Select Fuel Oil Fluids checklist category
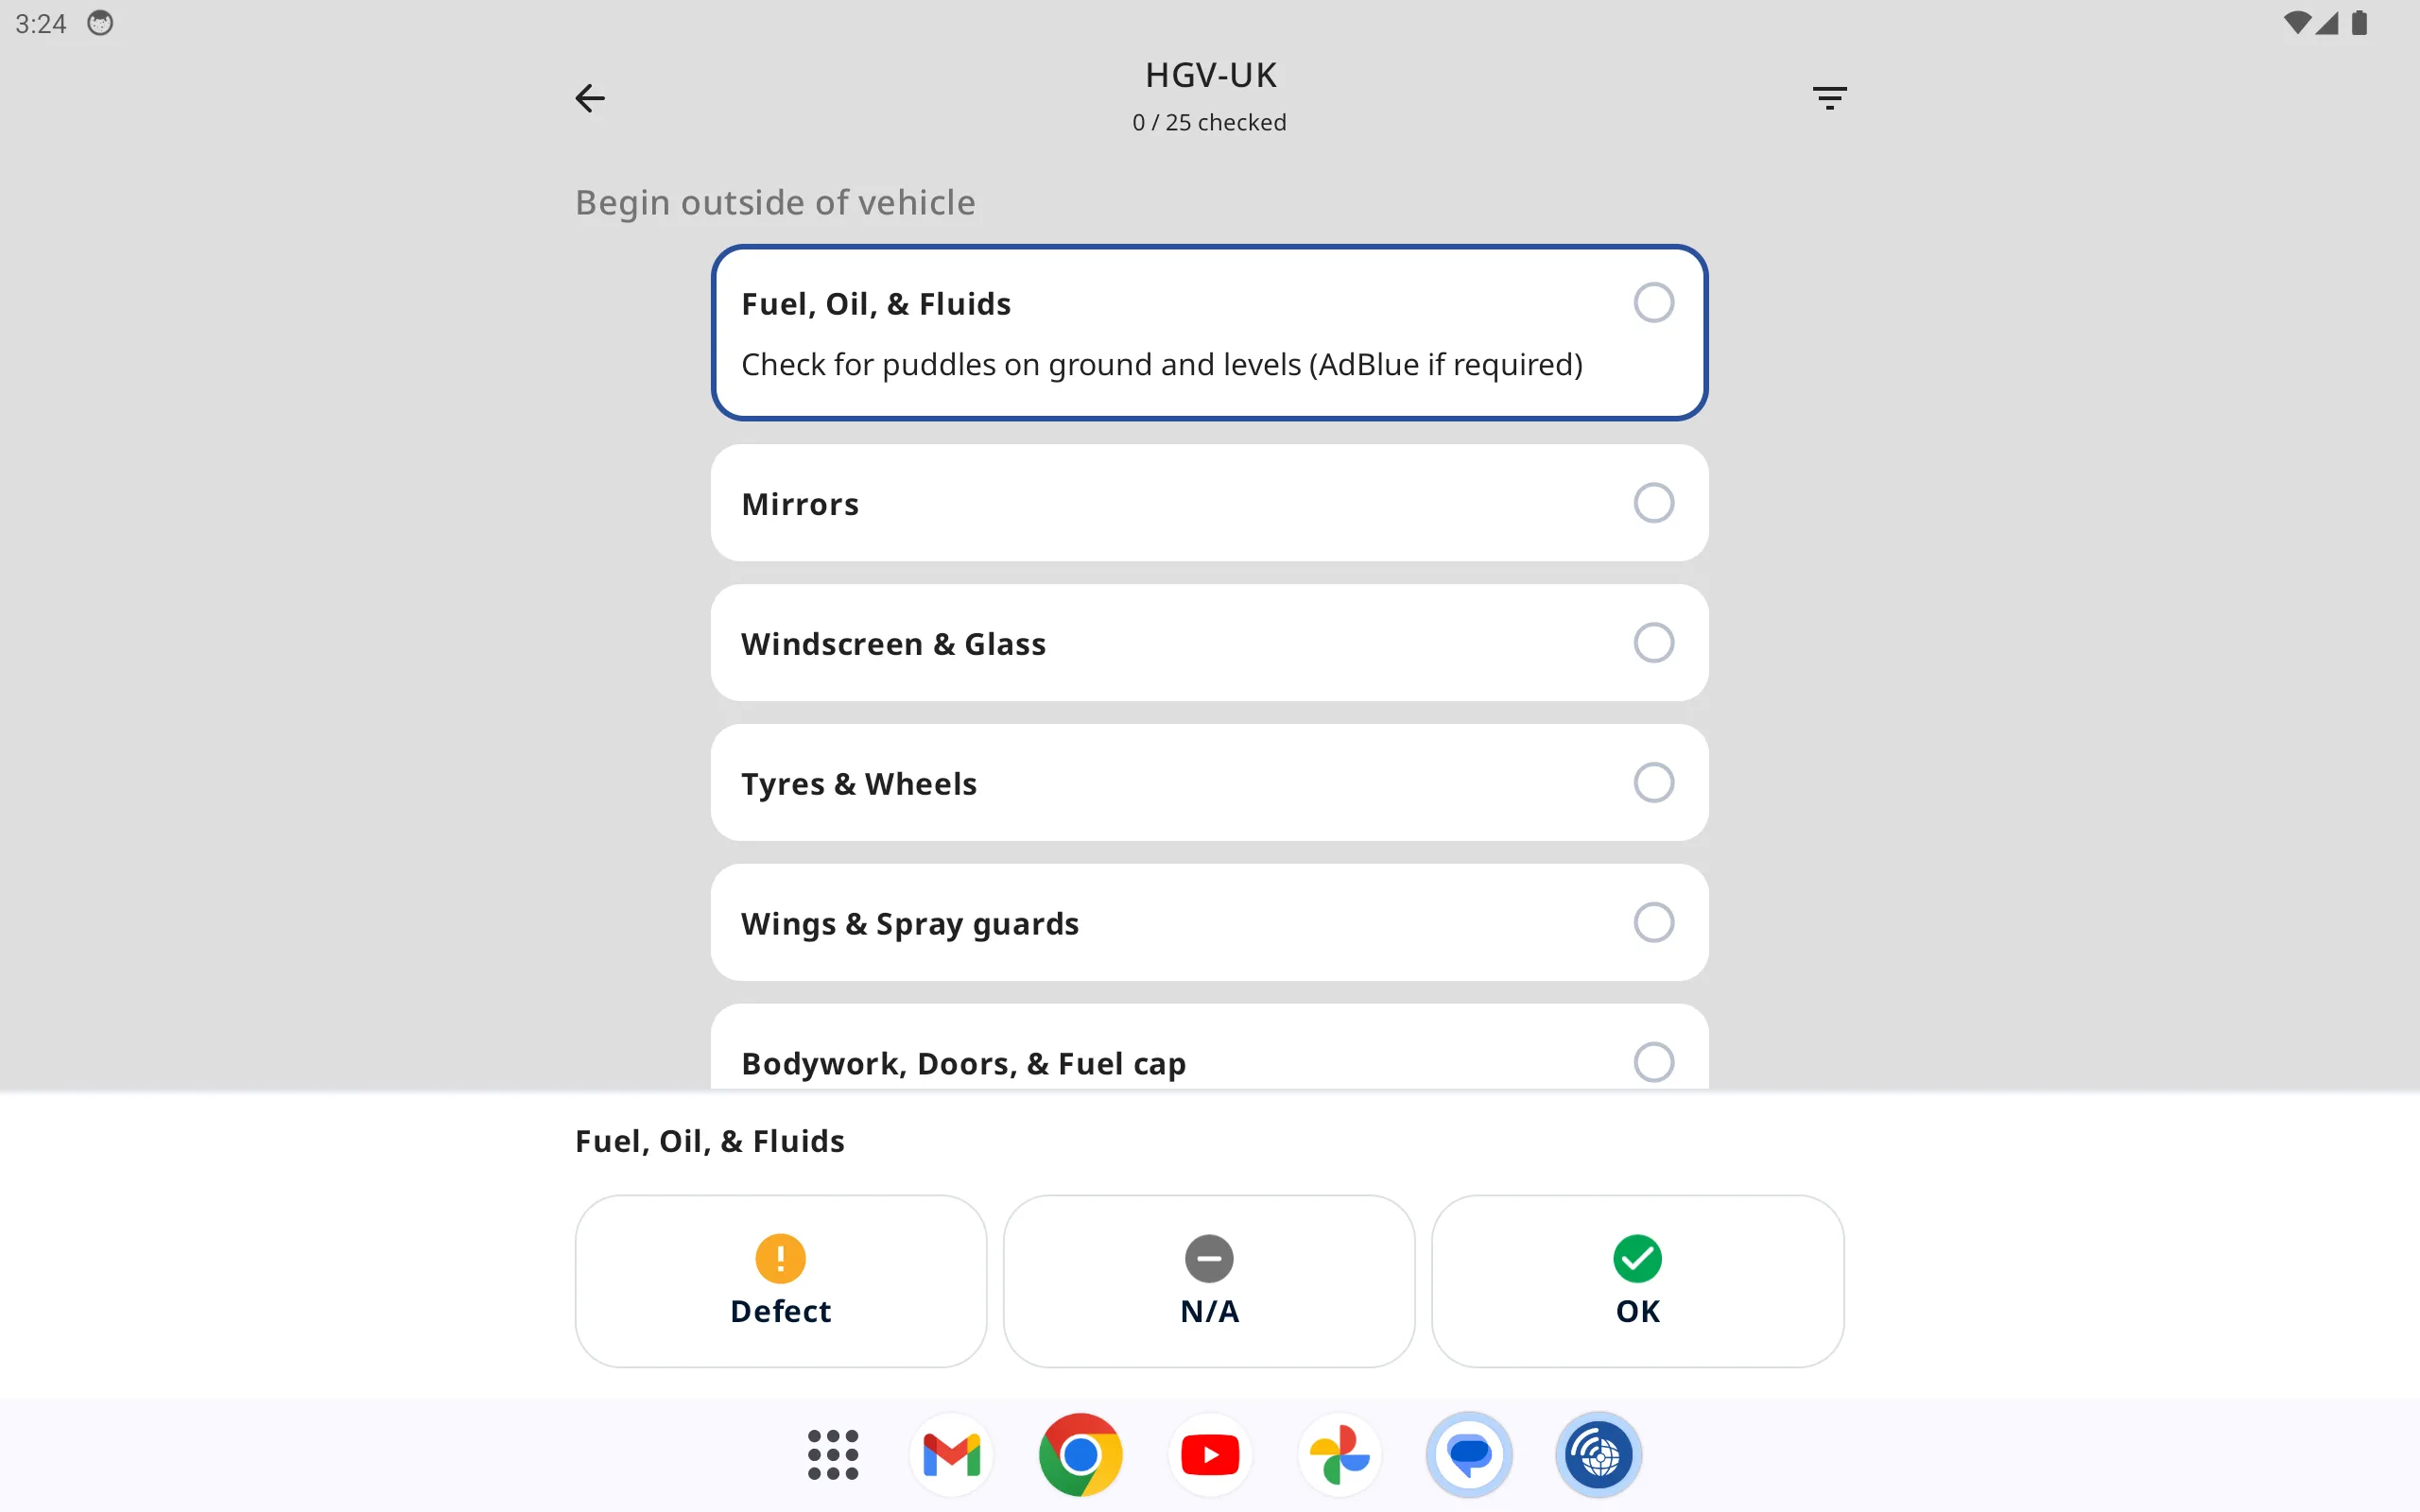2420x1512 pixels. pyautogui.click(x=1209, y=331)
